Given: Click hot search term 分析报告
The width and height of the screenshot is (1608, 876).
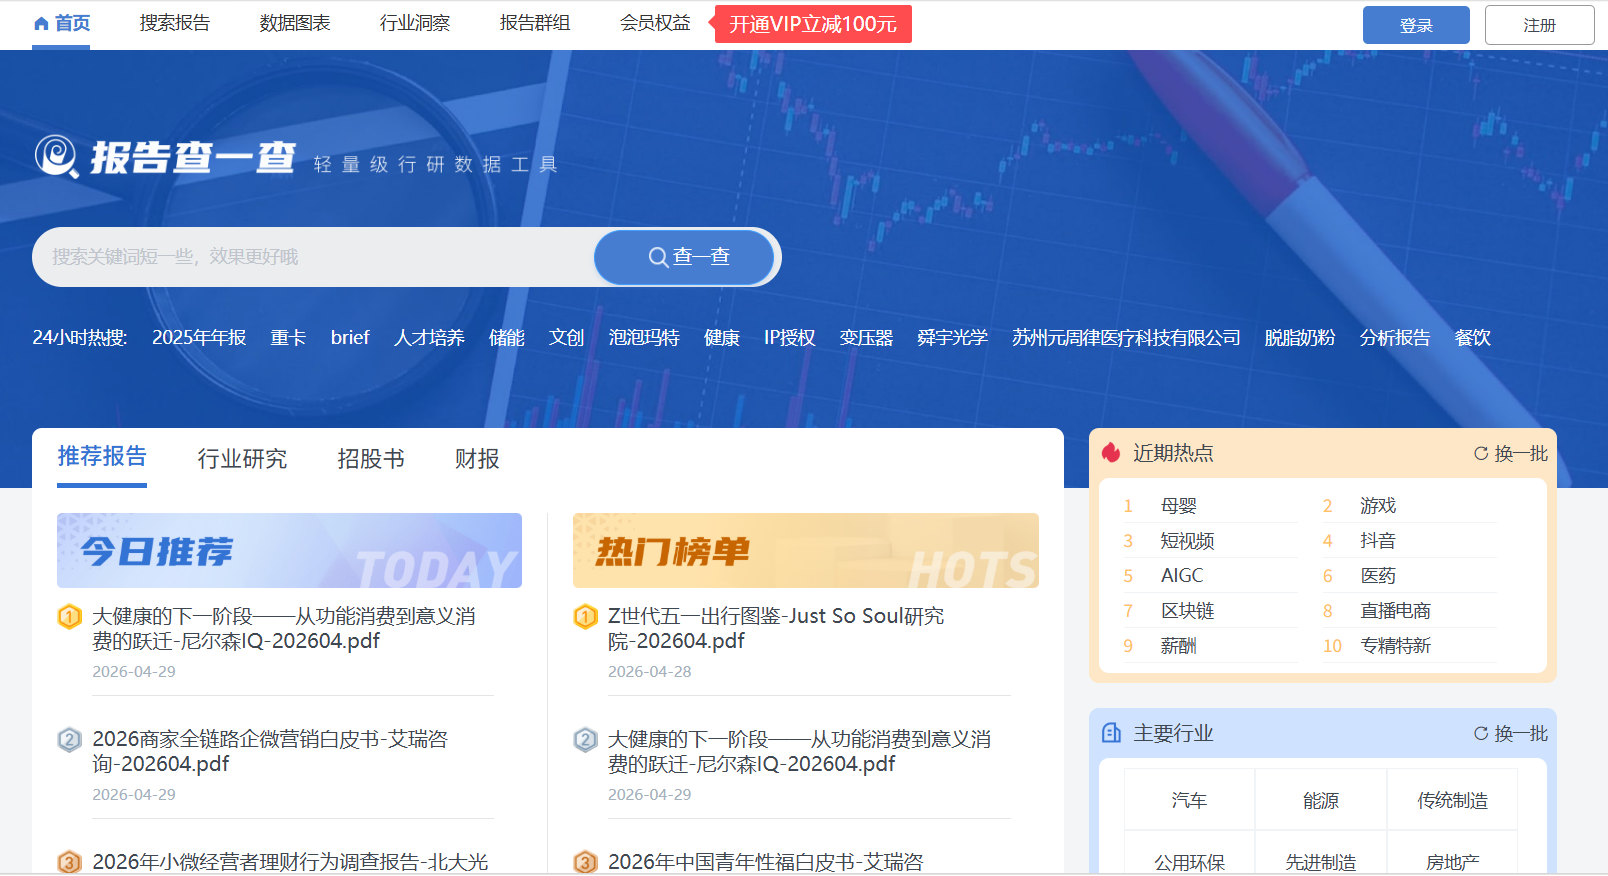Looking at the screenshot, I should point(1395,338).
